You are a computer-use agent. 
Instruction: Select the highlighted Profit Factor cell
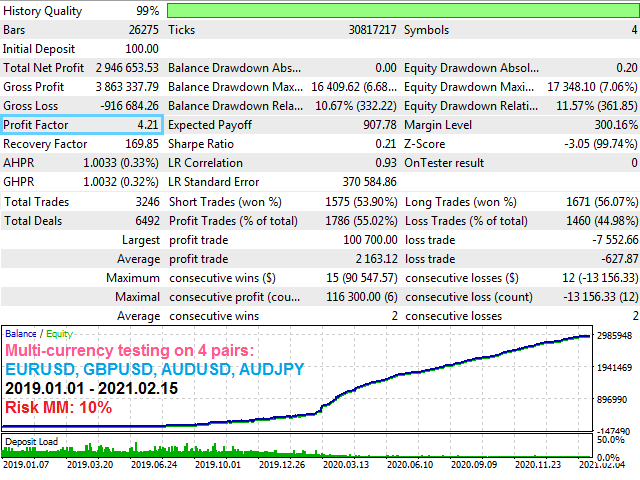tap(82, 124)
